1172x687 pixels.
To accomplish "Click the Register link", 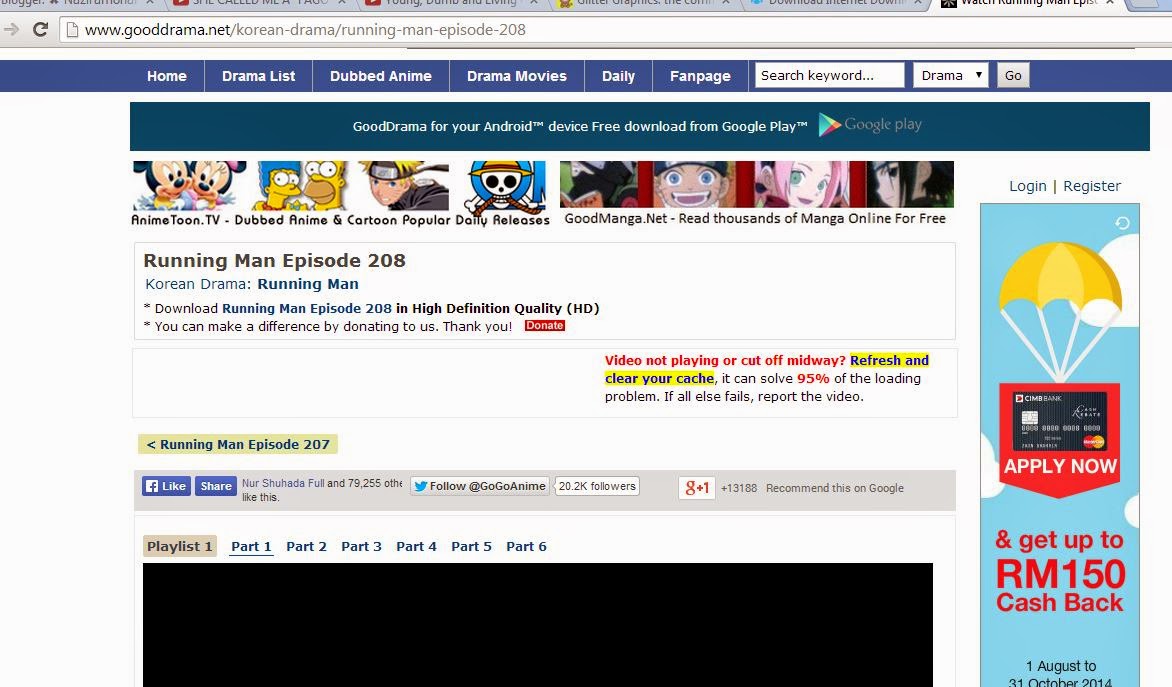I will pyautogui.click(x=1092, y=186).
